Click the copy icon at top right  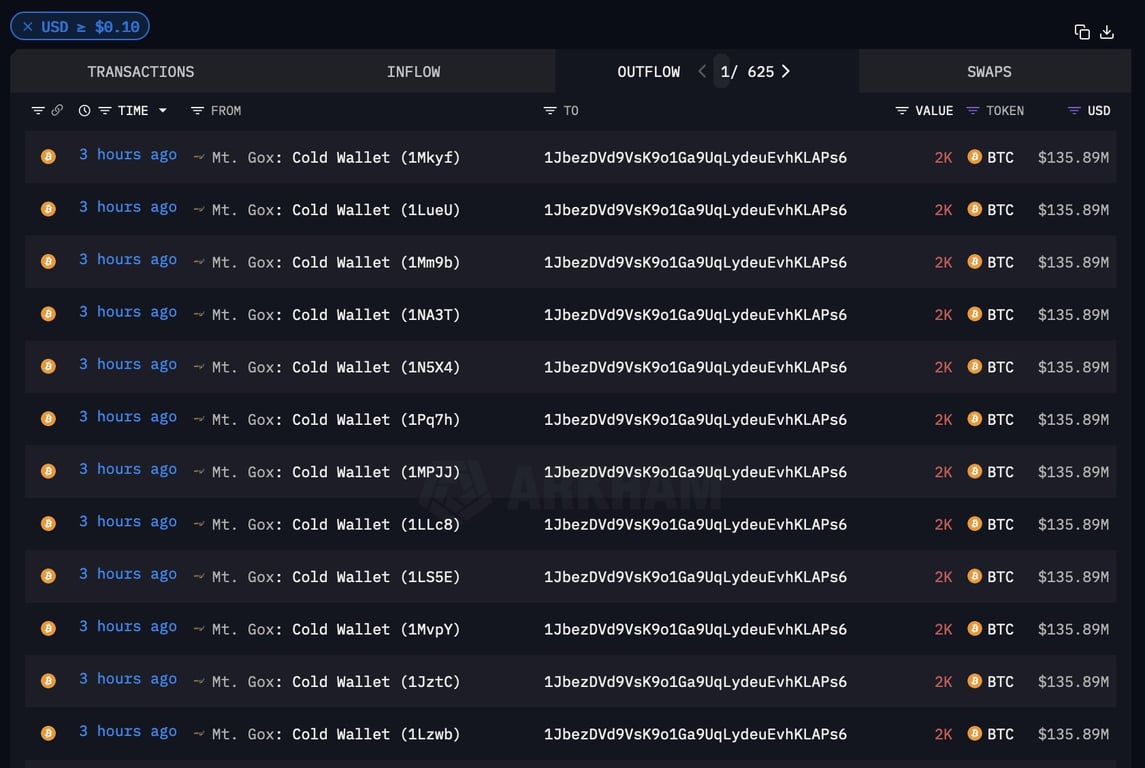coord(1082,32)
